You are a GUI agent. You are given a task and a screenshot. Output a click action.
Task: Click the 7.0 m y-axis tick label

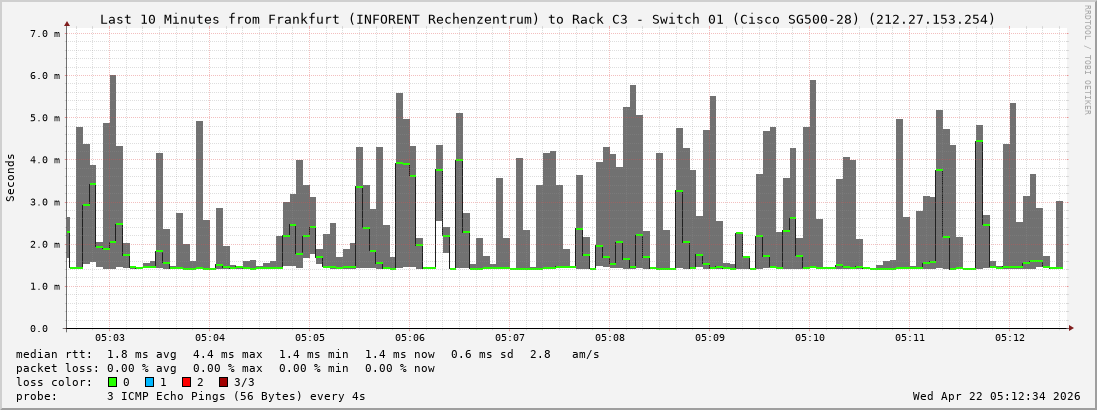click(x=45, y=34)
